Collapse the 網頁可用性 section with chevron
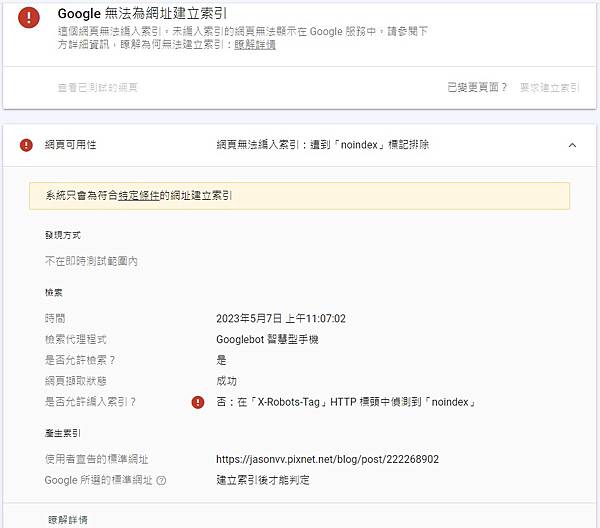This screenshot has width=600, height=528. 572,145
